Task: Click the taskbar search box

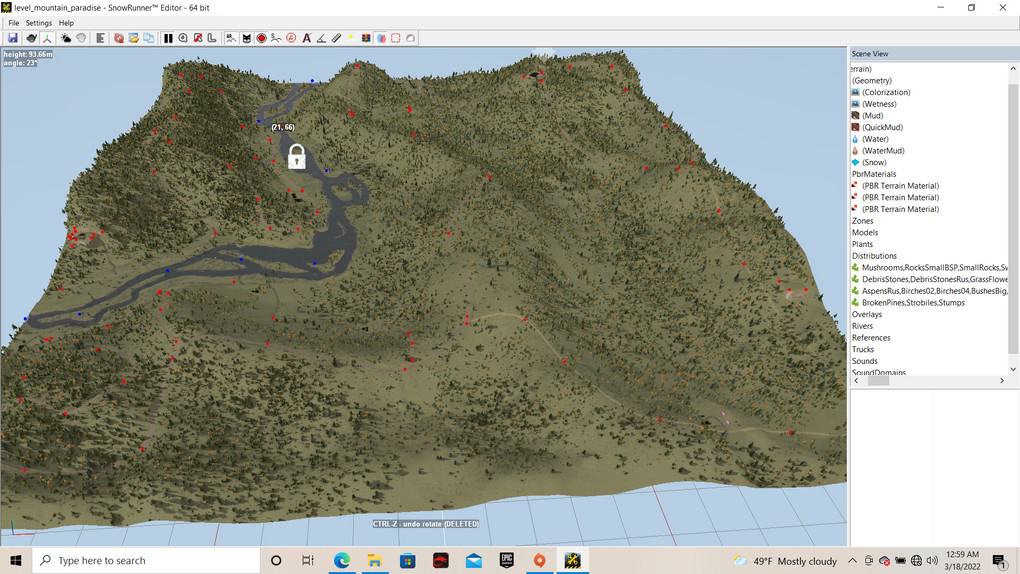Action: [146, 560]
